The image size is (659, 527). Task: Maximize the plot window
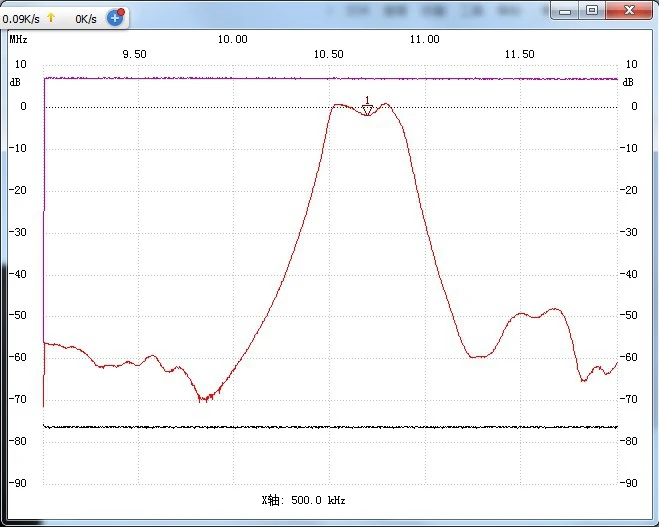click(x=592, y=11)
